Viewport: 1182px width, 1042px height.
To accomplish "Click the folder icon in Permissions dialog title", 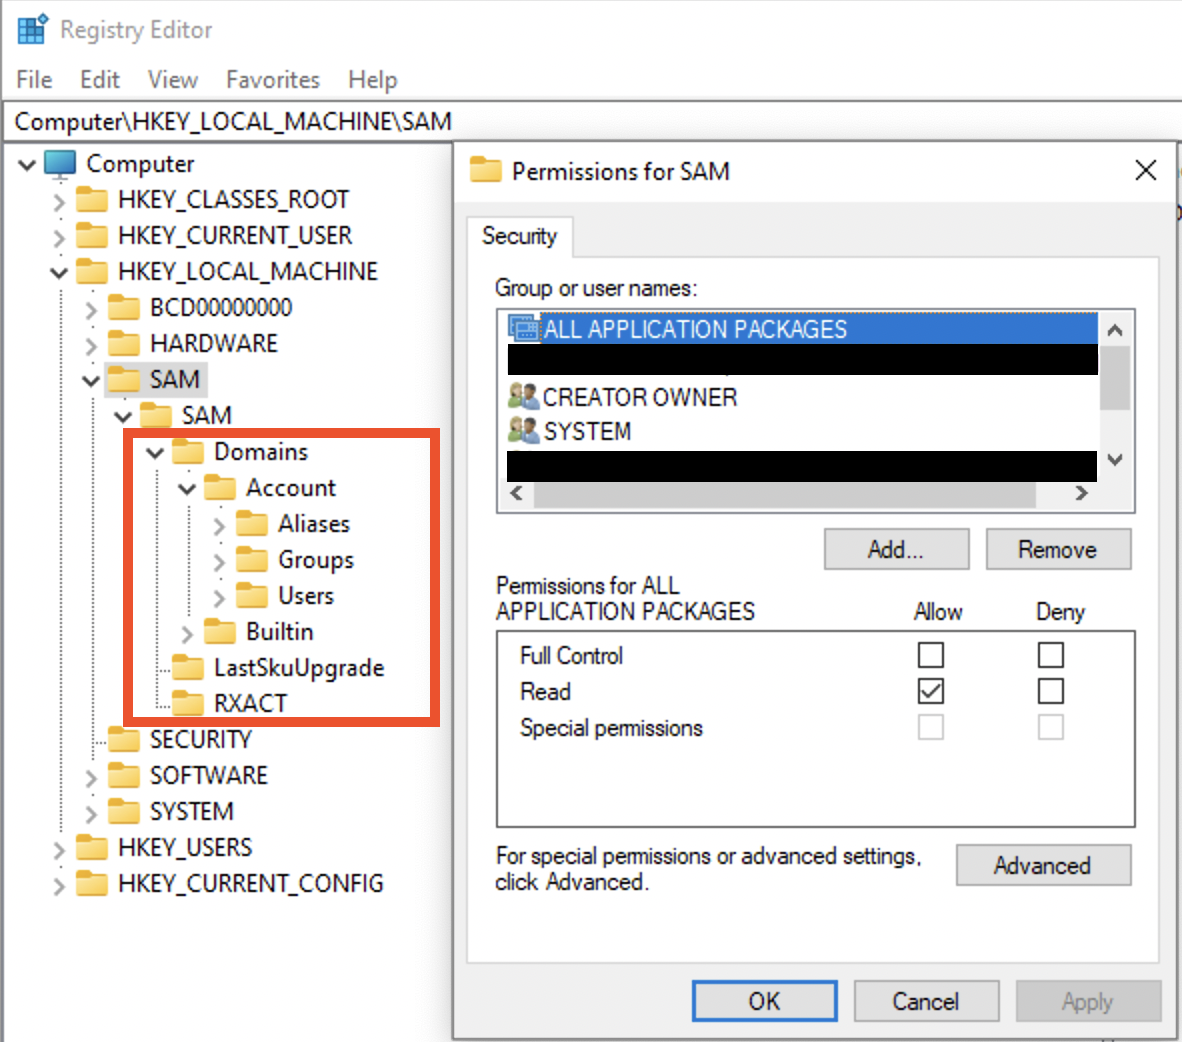I will pos(485,170).
